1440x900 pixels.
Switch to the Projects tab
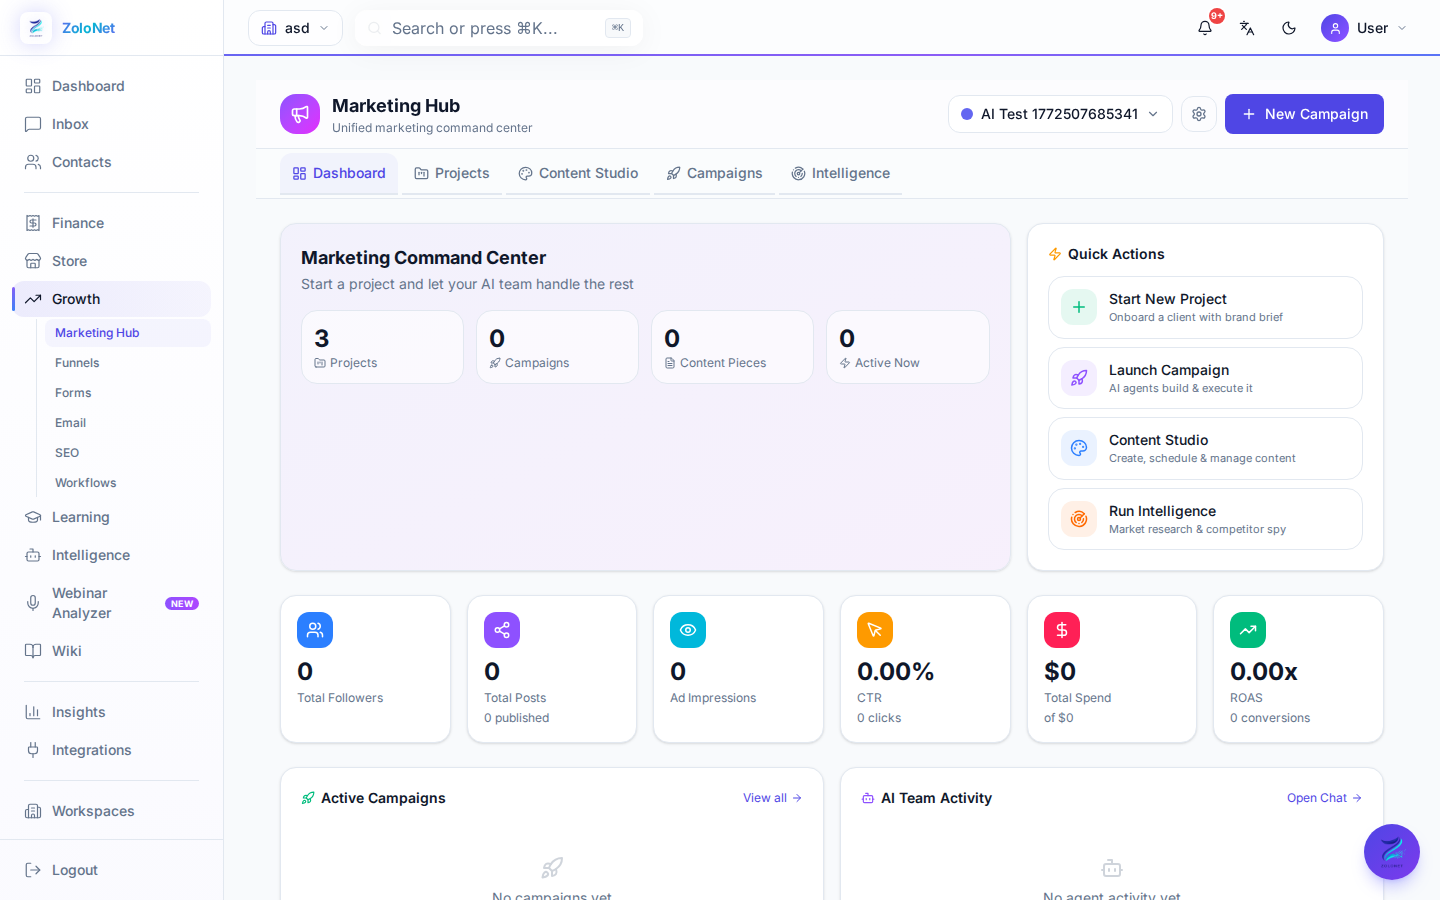(452, 173)
